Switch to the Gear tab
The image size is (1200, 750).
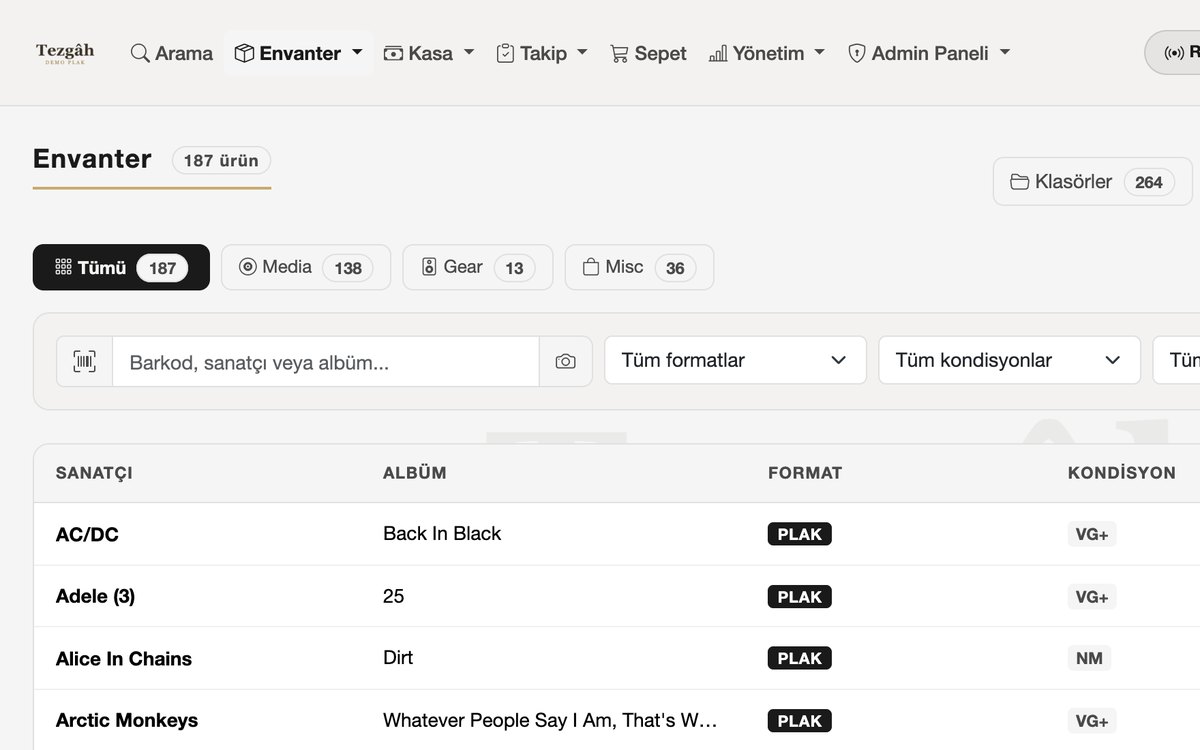(478, 267)
